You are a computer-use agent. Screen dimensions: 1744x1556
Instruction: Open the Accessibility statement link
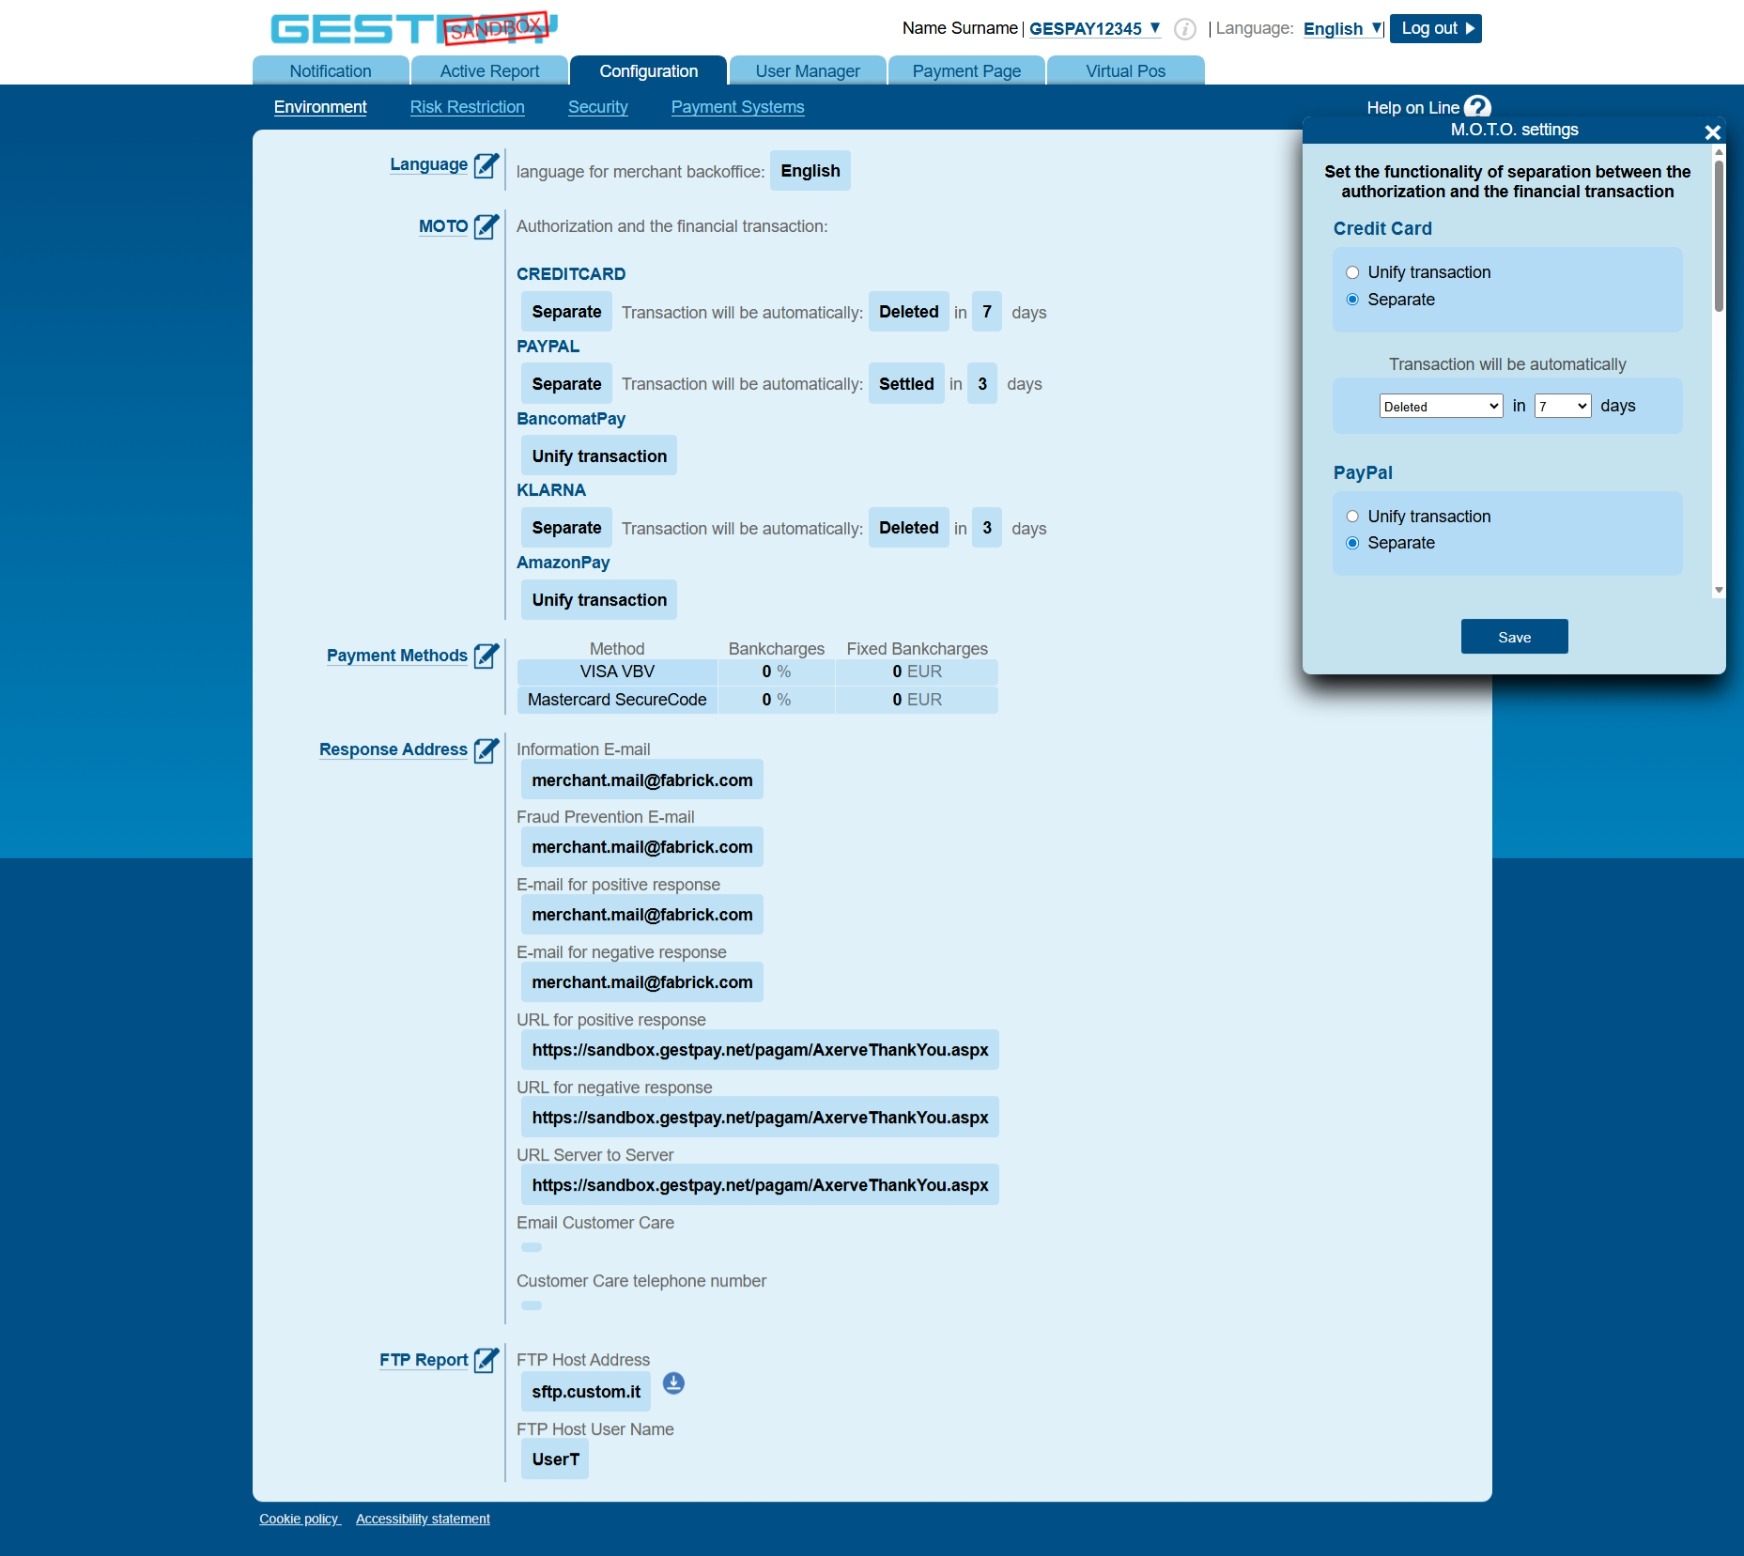point(423,1519)
